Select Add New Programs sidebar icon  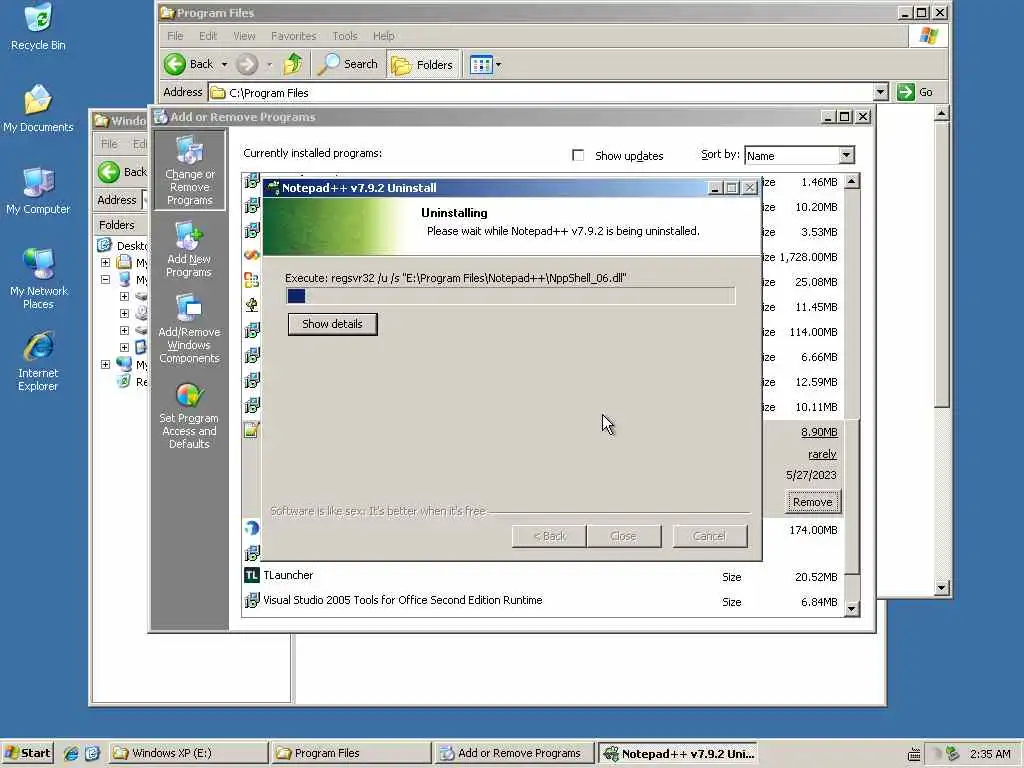click(189, 249)
